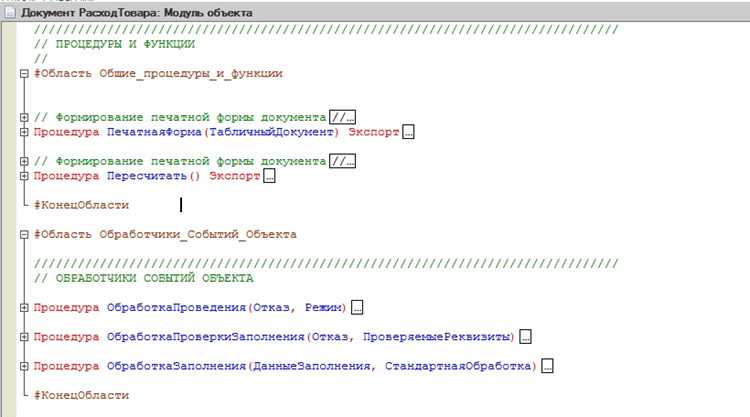750x417 pixels.
Task: Expand the Пересчитать procedure node
Action: pyautogui.click(x=24, y=176)
